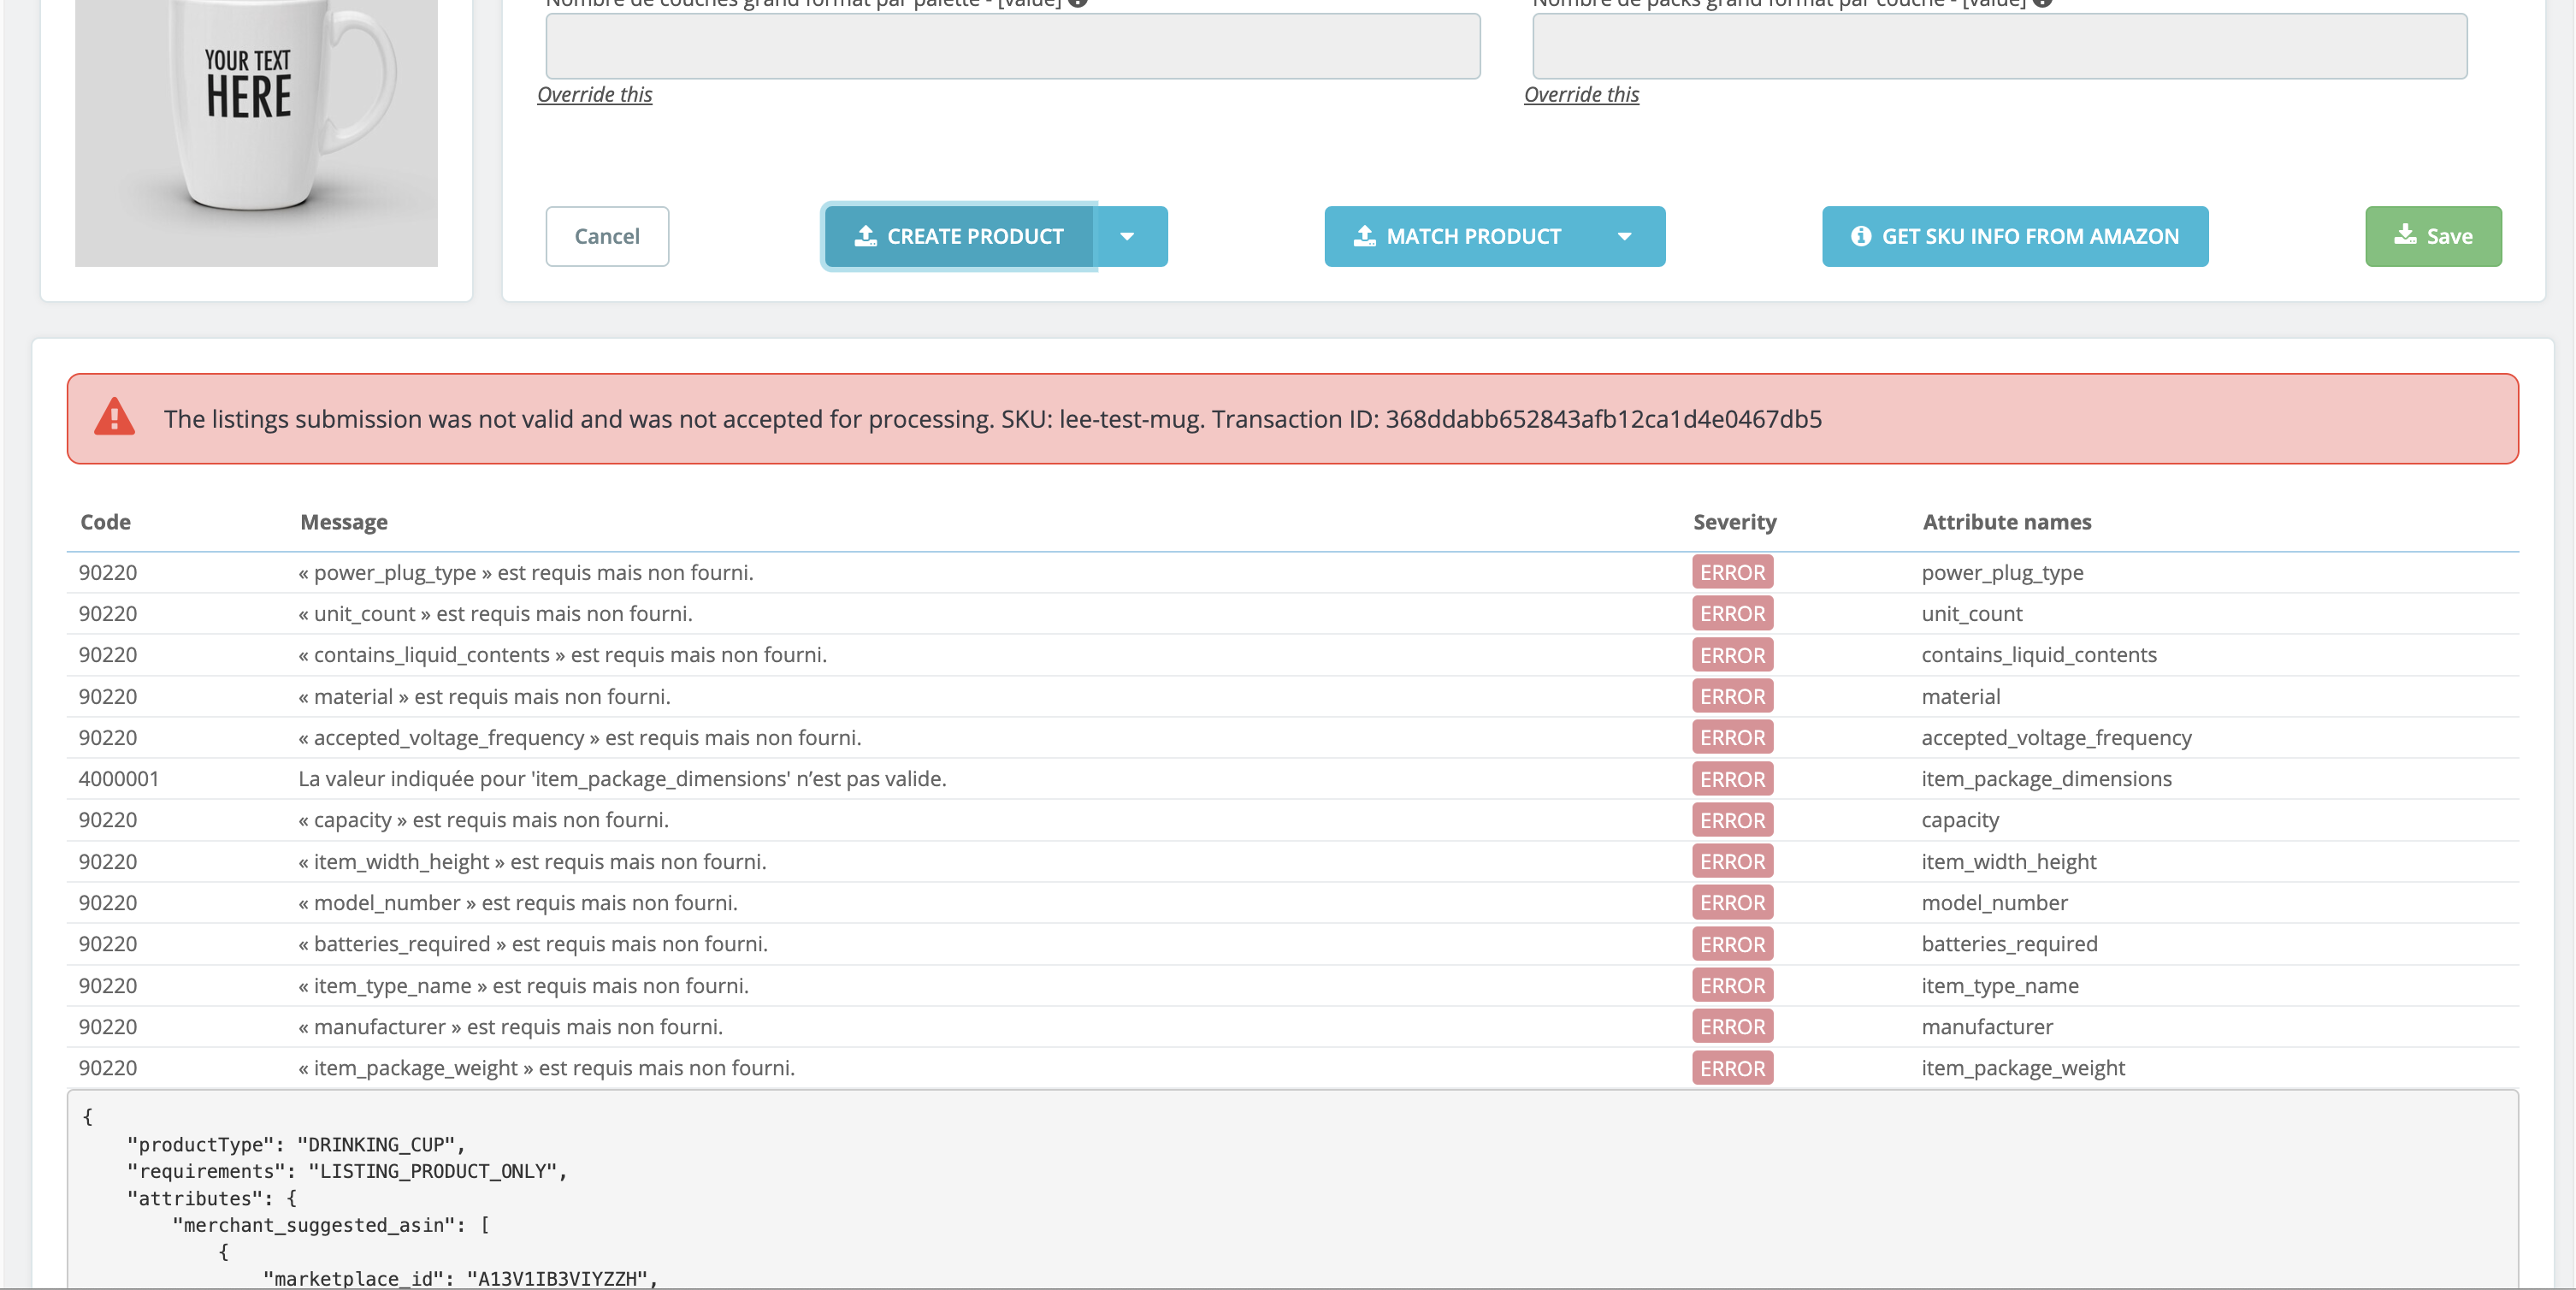Click the left Override this link
The height and width of the screenshot is (1290, 2576).
[x=594, y=94]
